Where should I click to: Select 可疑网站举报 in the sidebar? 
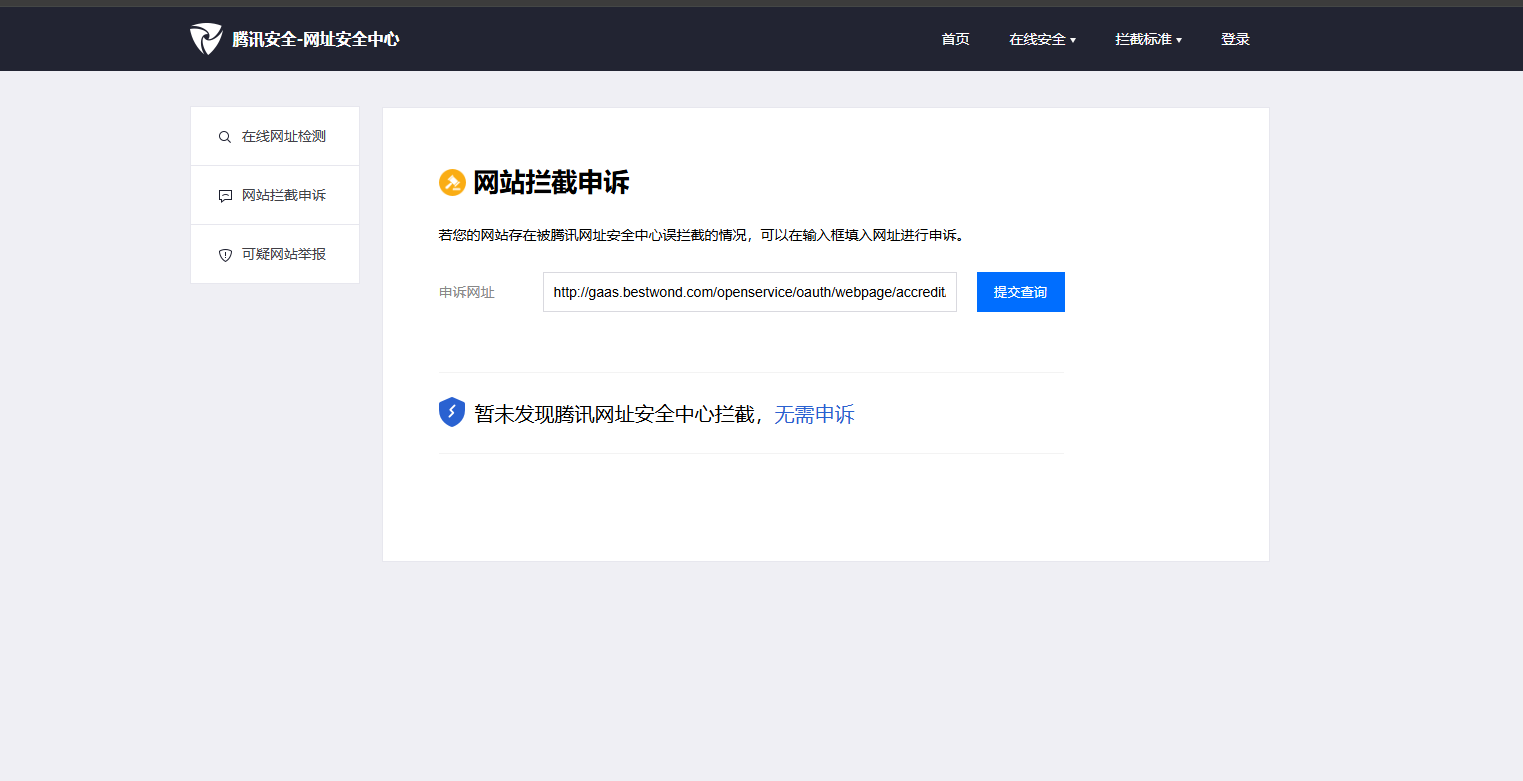point(275,254)
